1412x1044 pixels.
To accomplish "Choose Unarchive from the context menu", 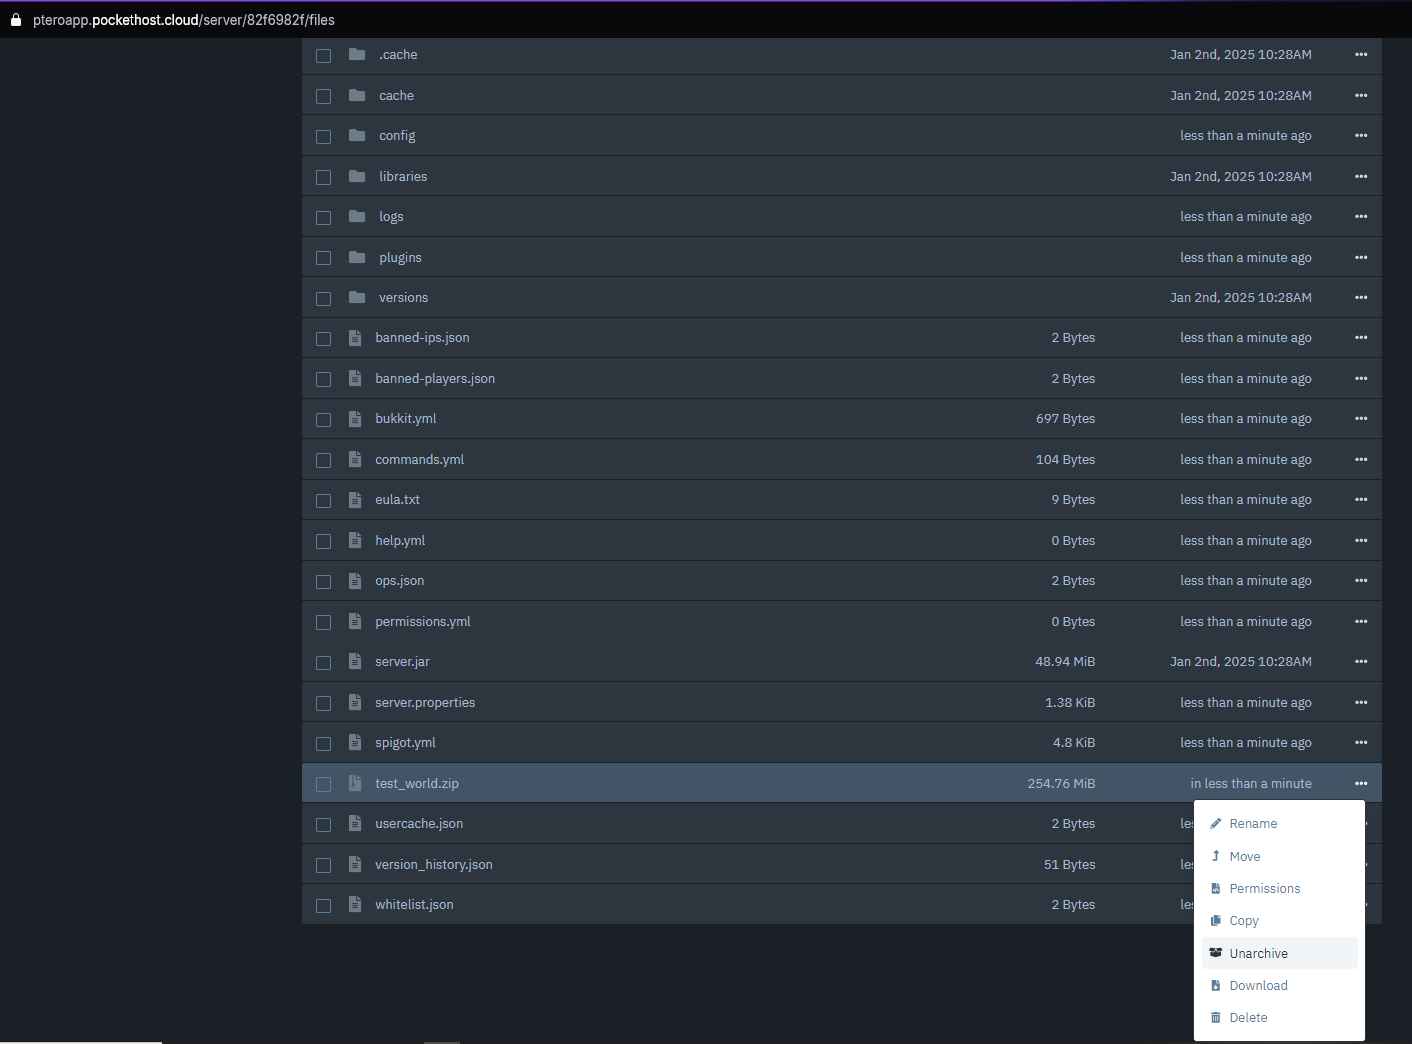I will click(x=1280, y=953).
